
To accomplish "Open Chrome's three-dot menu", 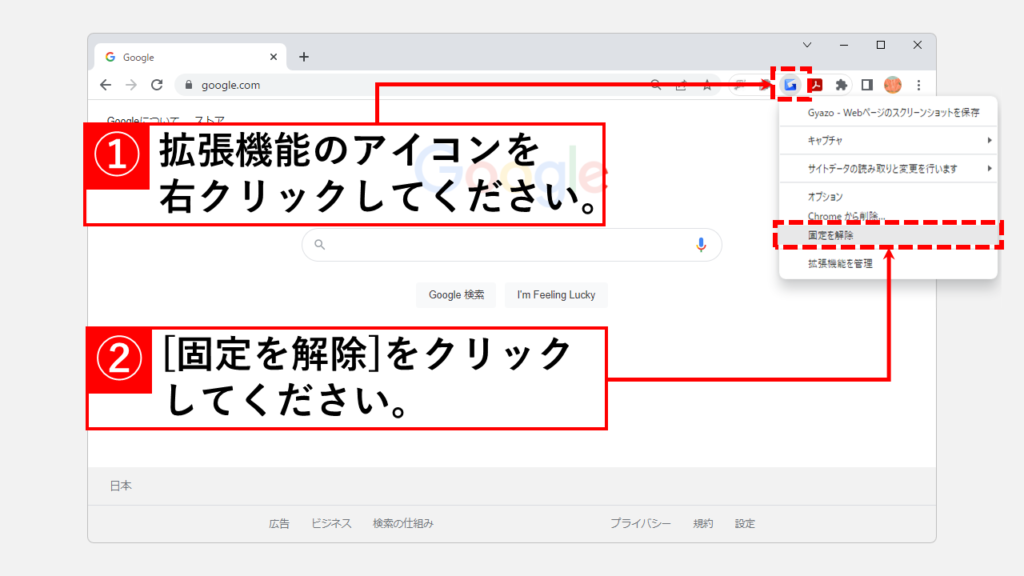I will point(918,85).
